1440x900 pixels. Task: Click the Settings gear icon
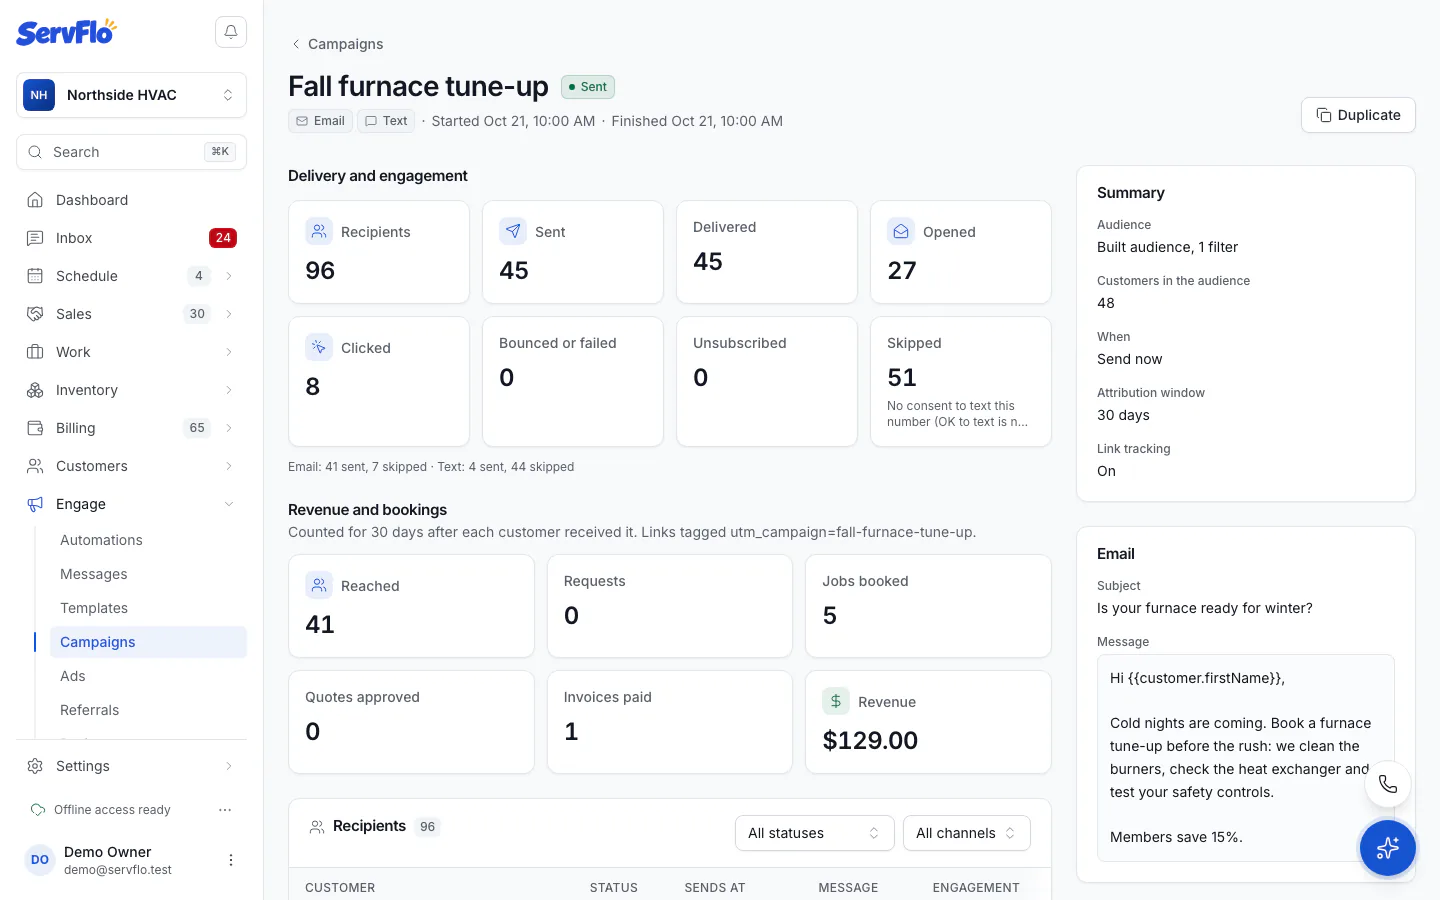point(35,766)
